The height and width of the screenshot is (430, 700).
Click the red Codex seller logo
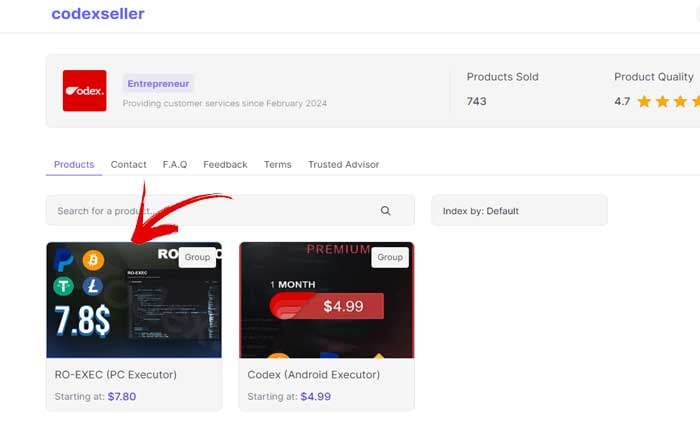pos(84,91)
